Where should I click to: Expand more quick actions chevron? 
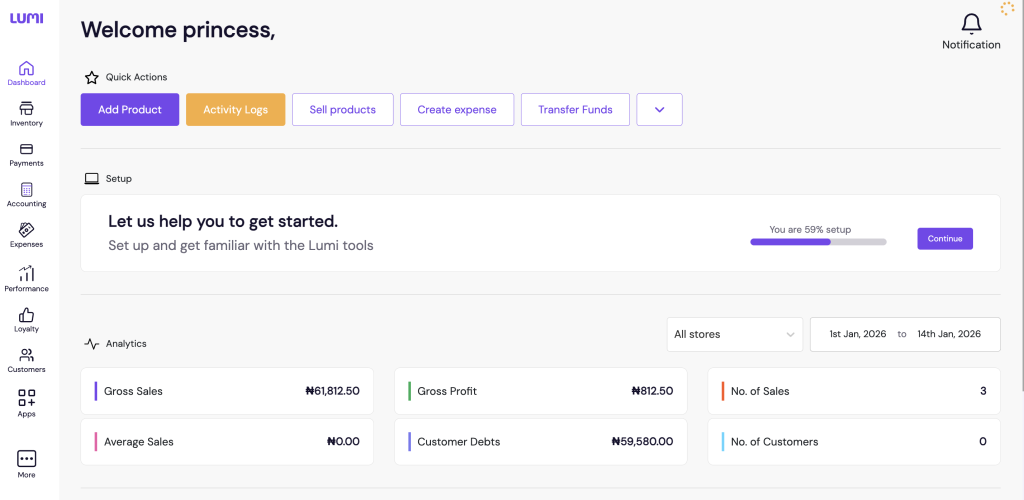tap(659, 110)
